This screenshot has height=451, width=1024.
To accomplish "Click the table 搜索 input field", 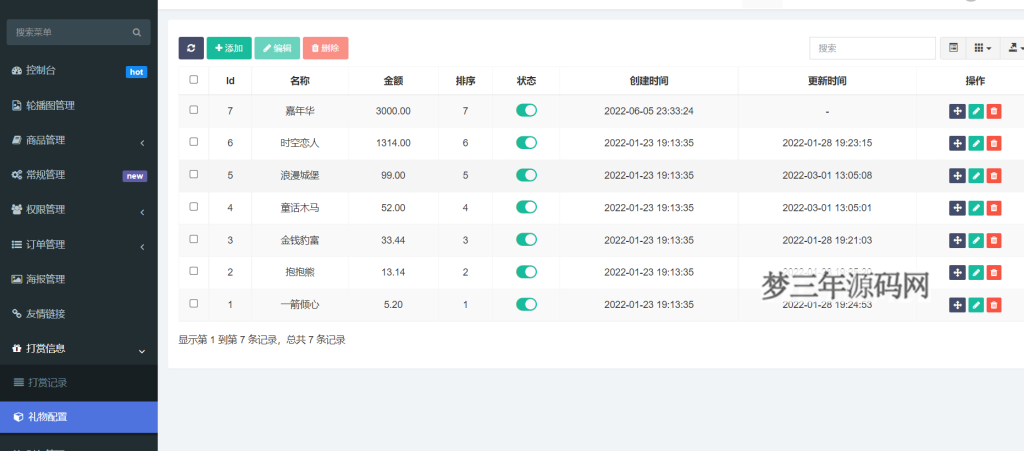I will coord(872,48).
